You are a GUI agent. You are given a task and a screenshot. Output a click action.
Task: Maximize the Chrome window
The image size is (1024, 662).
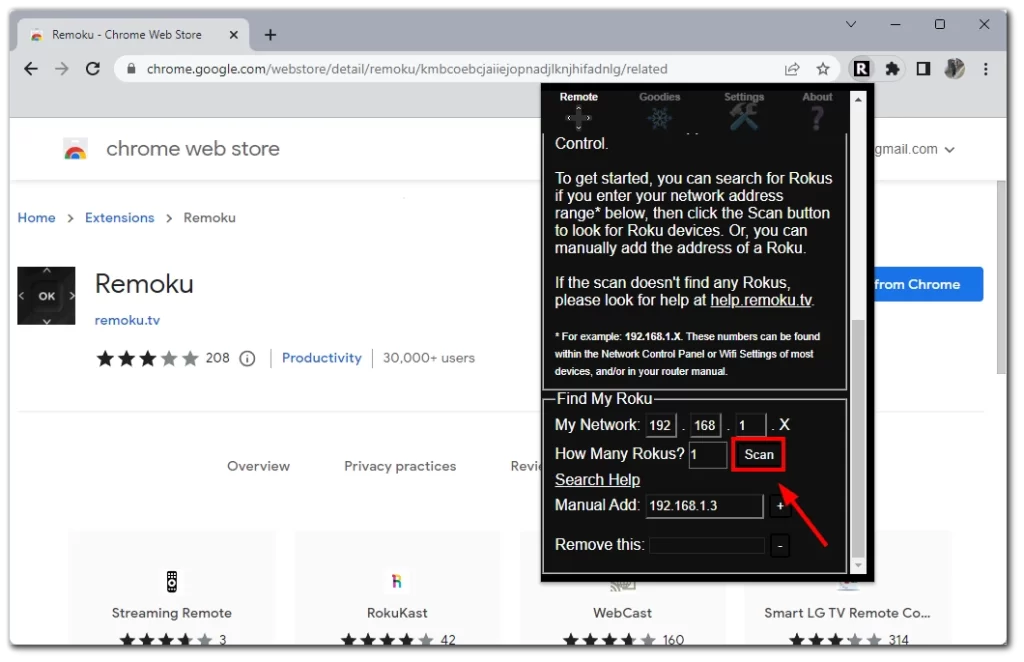[940, 25]
